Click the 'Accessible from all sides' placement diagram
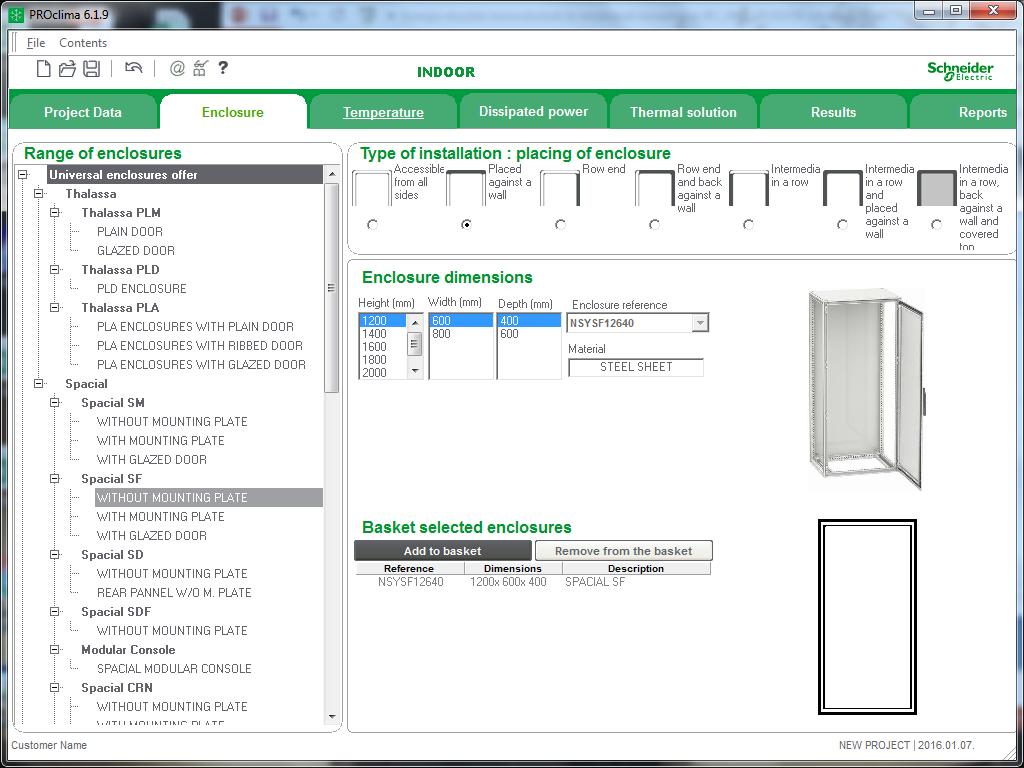The width and height of the screenshot is (1024, 768). pos(372,188)
